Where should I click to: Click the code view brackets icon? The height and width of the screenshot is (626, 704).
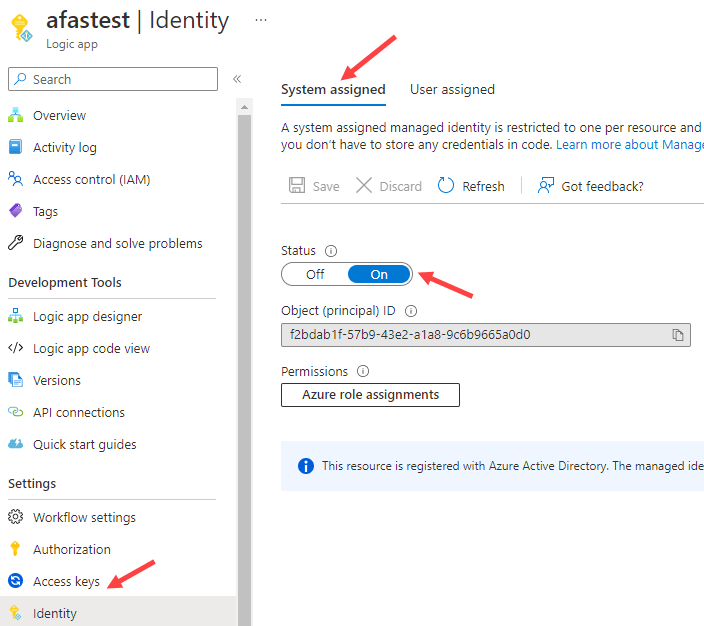16,348
